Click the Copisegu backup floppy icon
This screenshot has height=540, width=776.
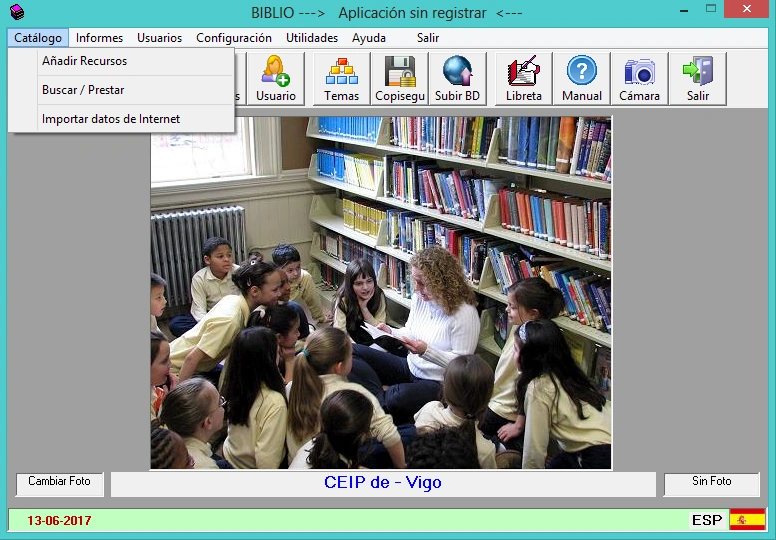(x=400, y=79)
